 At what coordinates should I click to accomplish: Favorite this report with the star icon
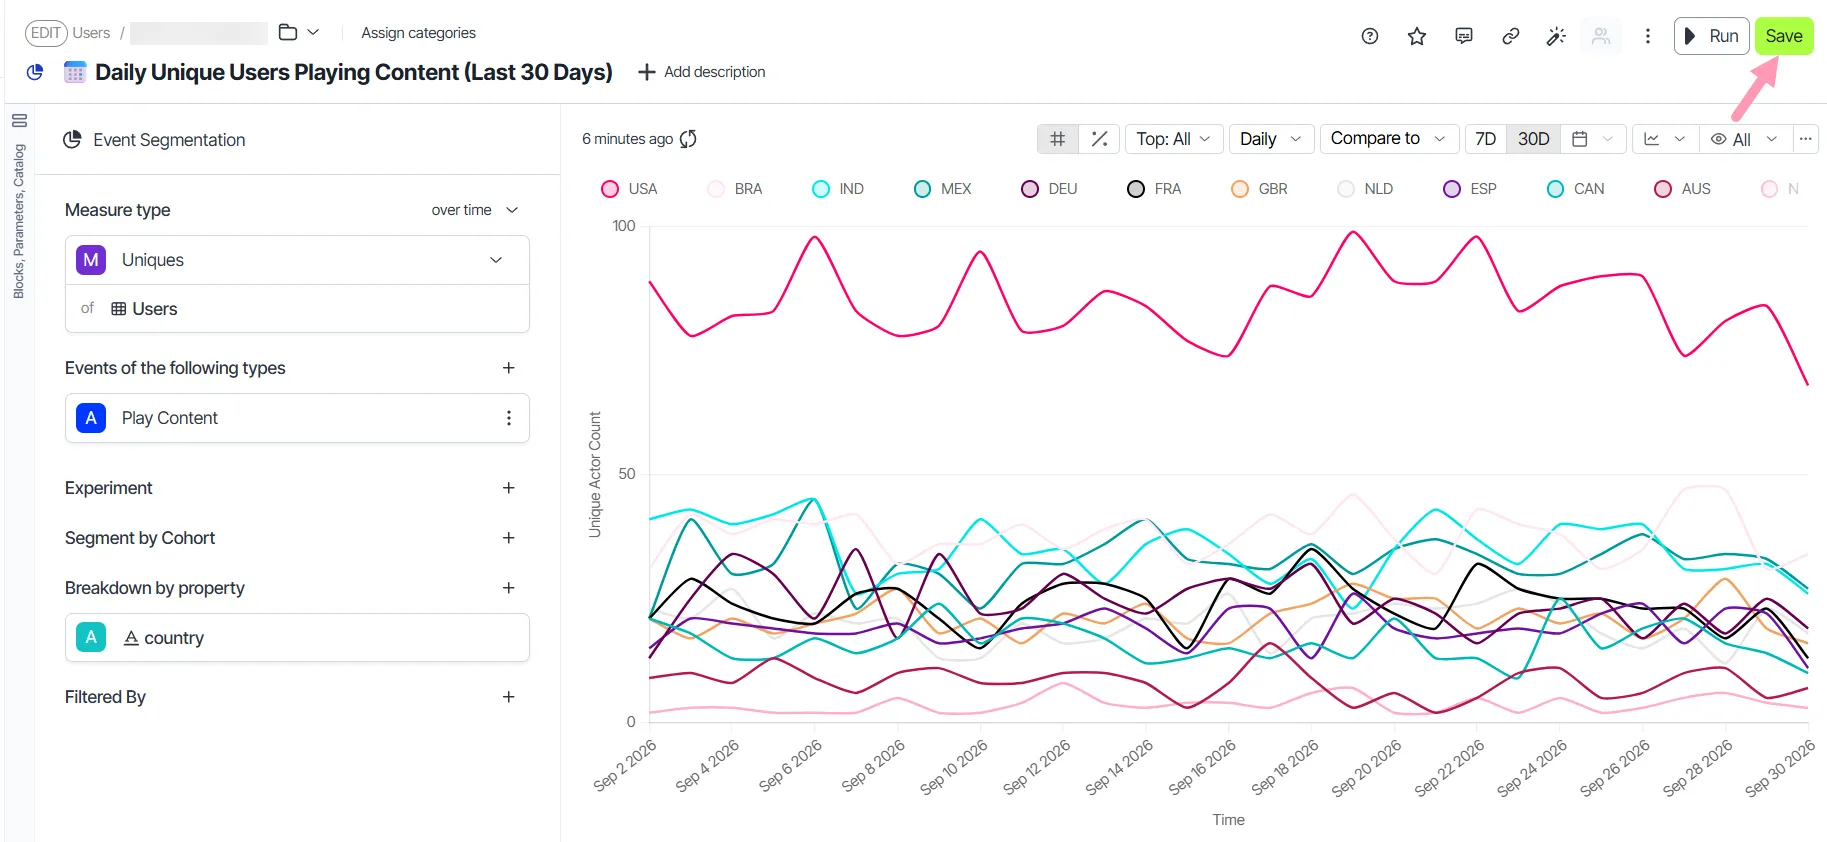1417,36
